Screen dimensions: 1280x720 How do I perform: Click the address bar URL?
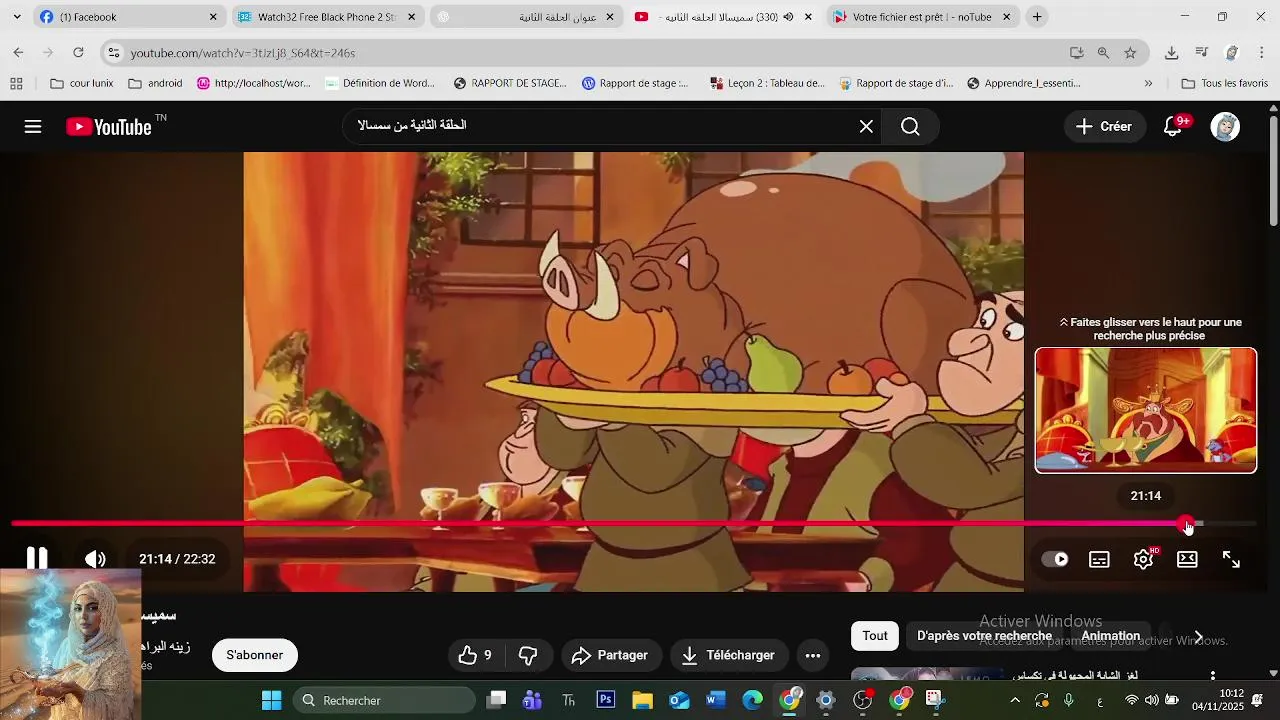click(x=243, y=53)
